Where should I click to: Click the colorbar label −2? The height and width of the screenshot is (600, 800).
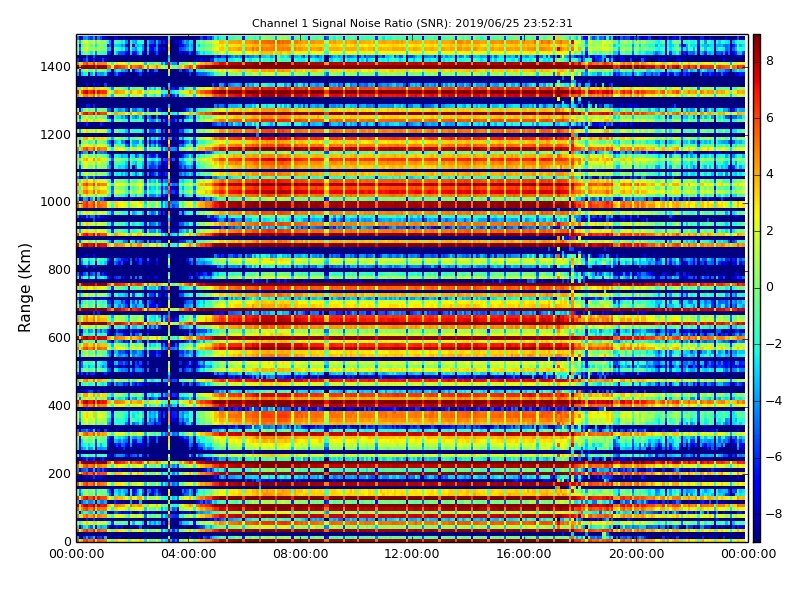(x=774, y=344)
